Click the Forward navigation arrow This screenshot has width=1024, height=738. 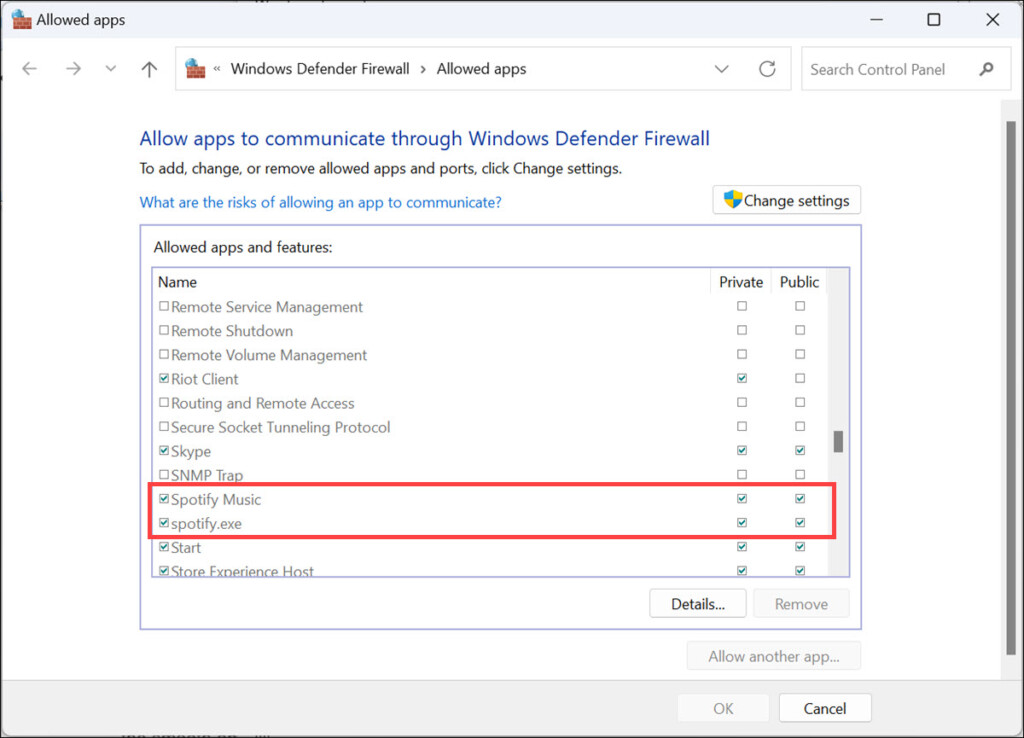[73, 69]
